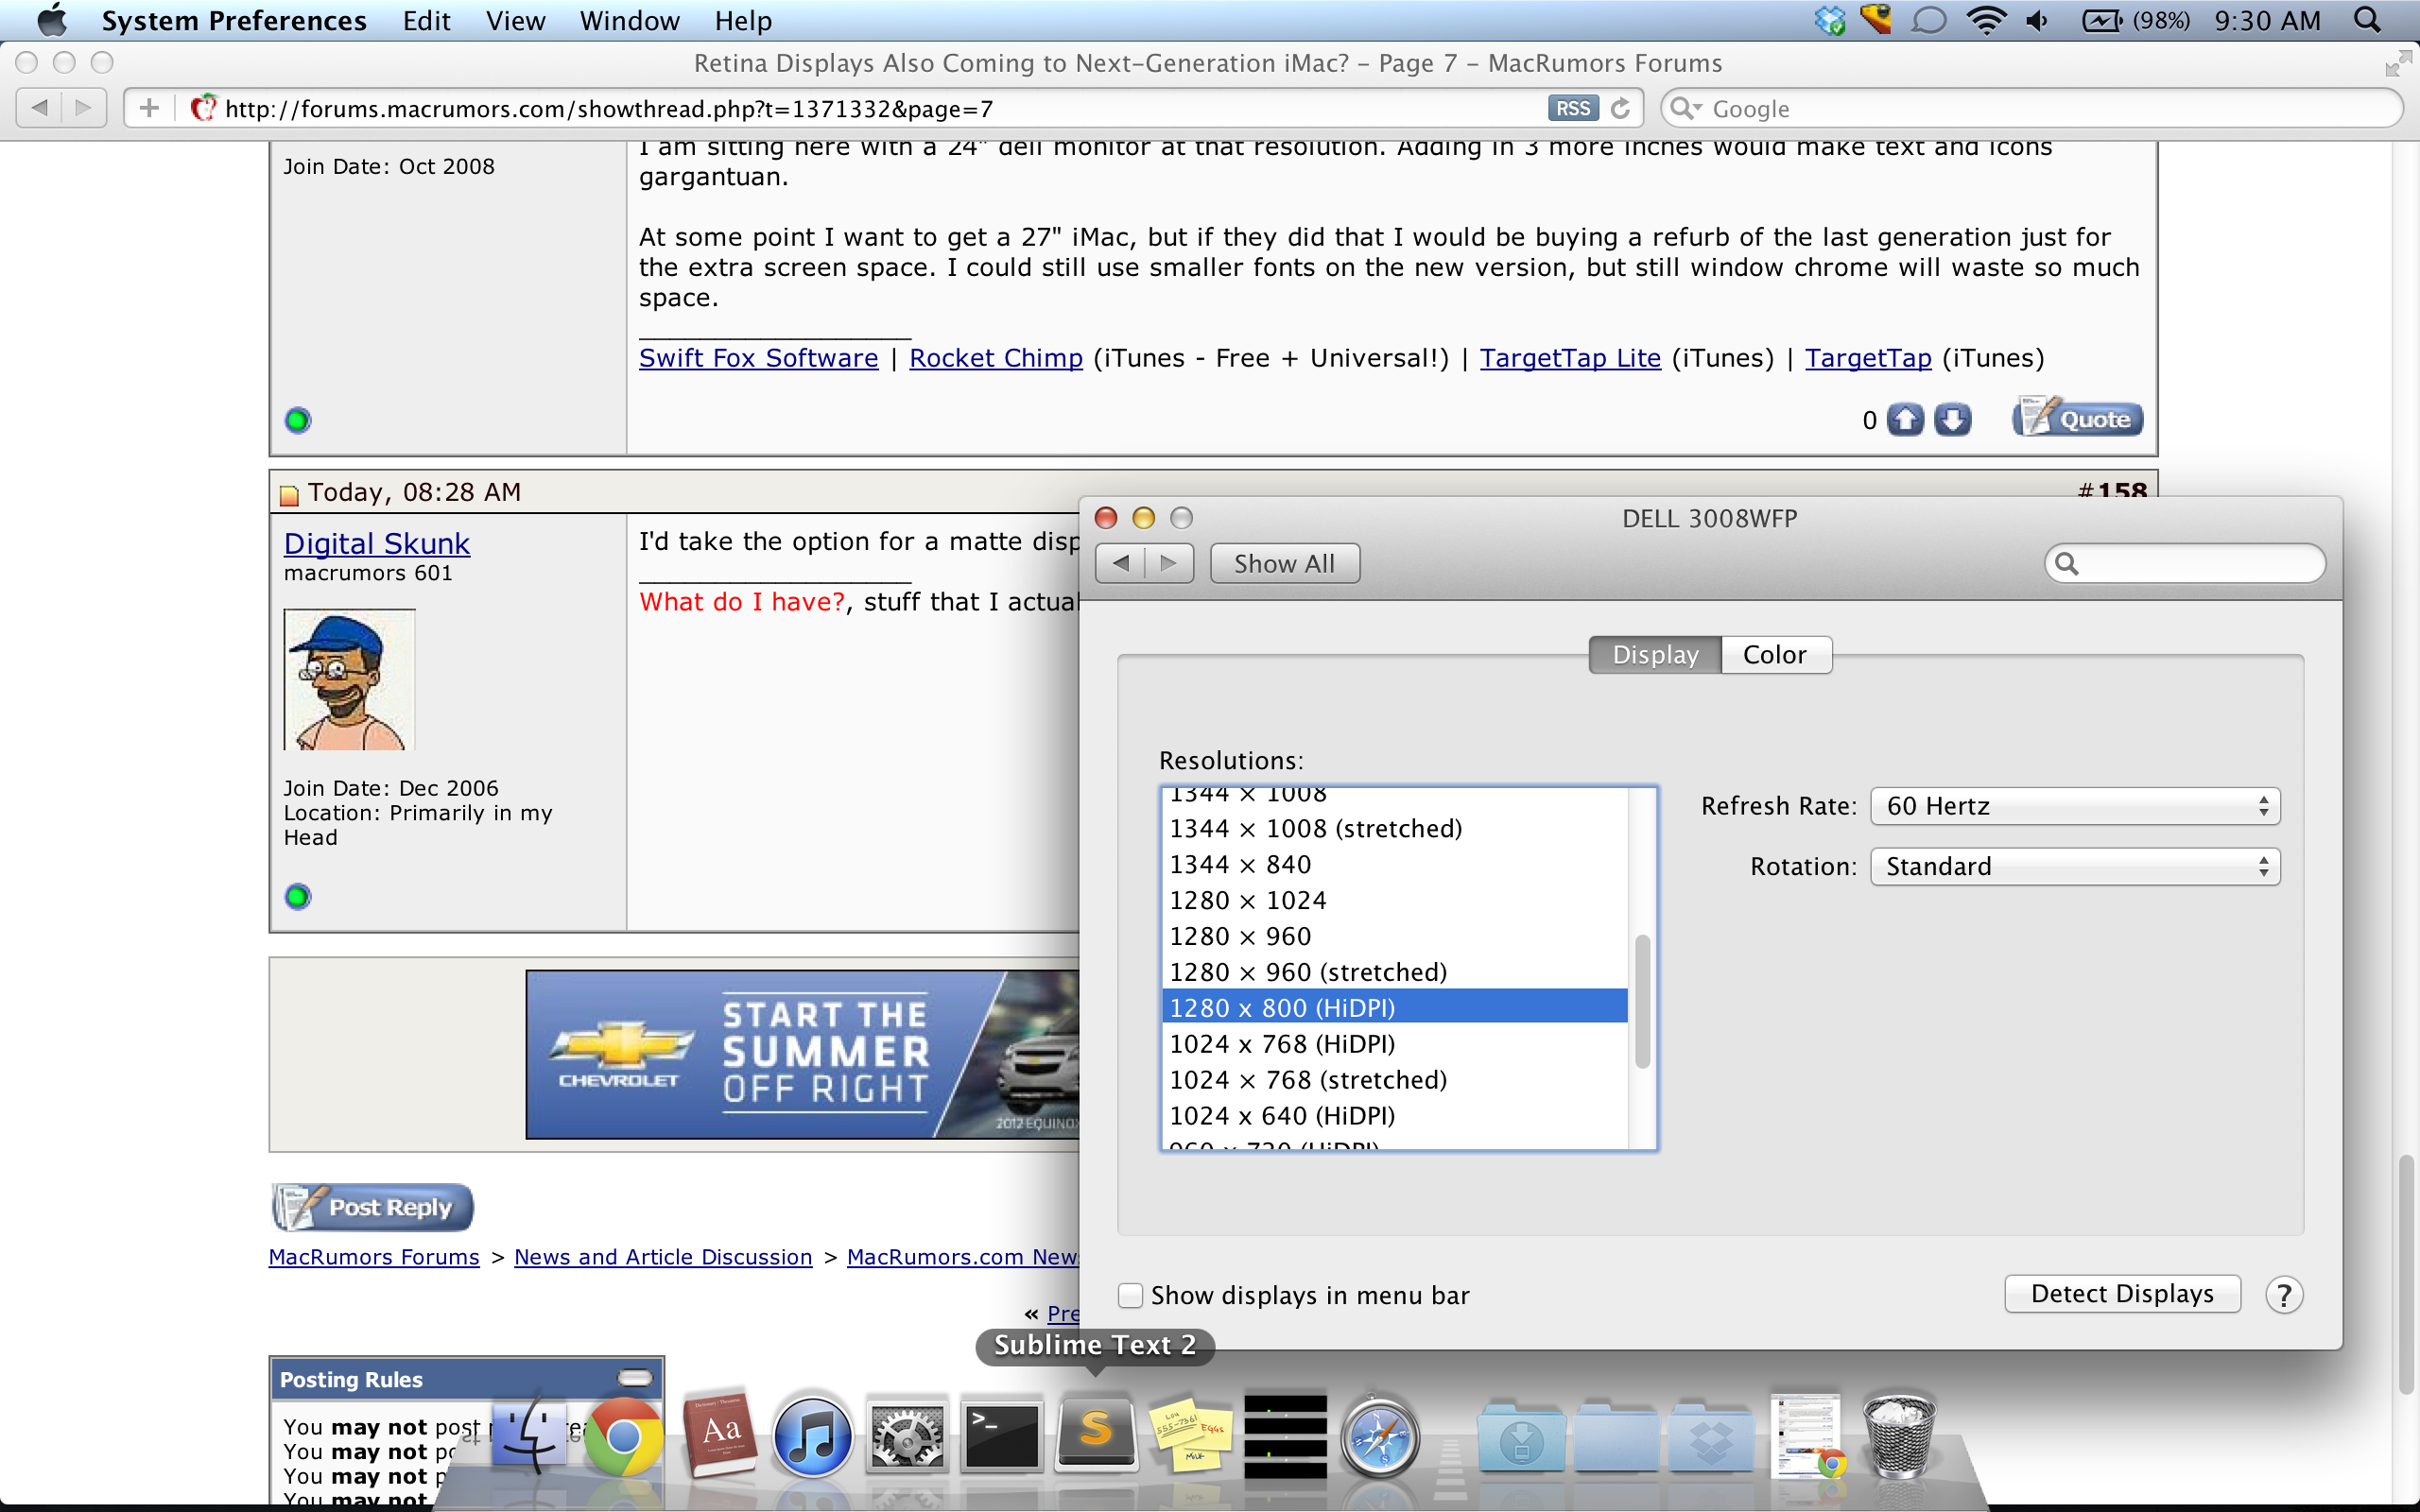Click the thumbs-up vote arrow icon
The height and width of the screenshot is (1512, 2420).
tap(1905, 420)
